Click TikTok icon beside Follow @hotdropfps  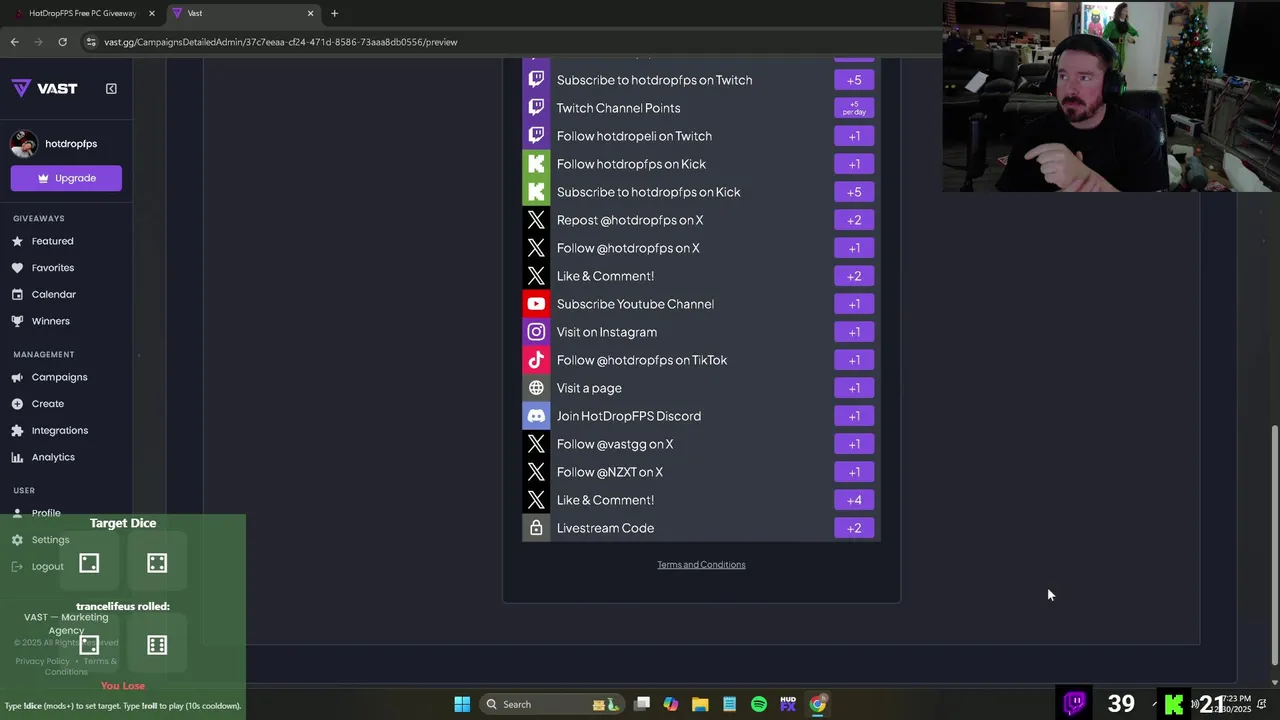[x=536, y=360]
